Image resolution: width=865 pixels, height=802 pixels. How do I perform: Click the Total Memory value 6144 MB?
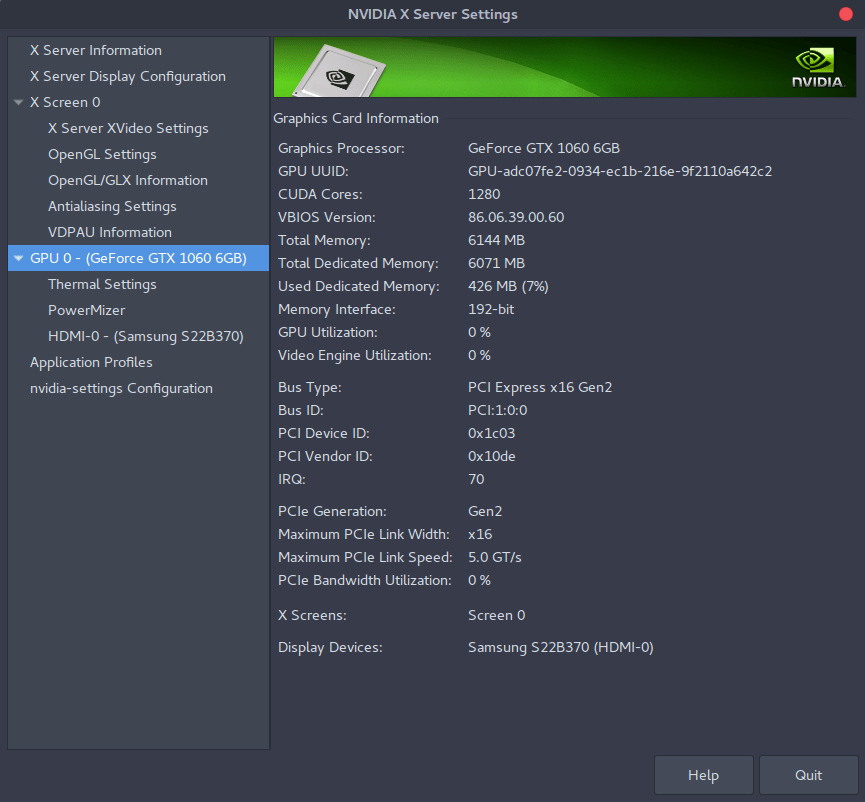coord(496,240)
